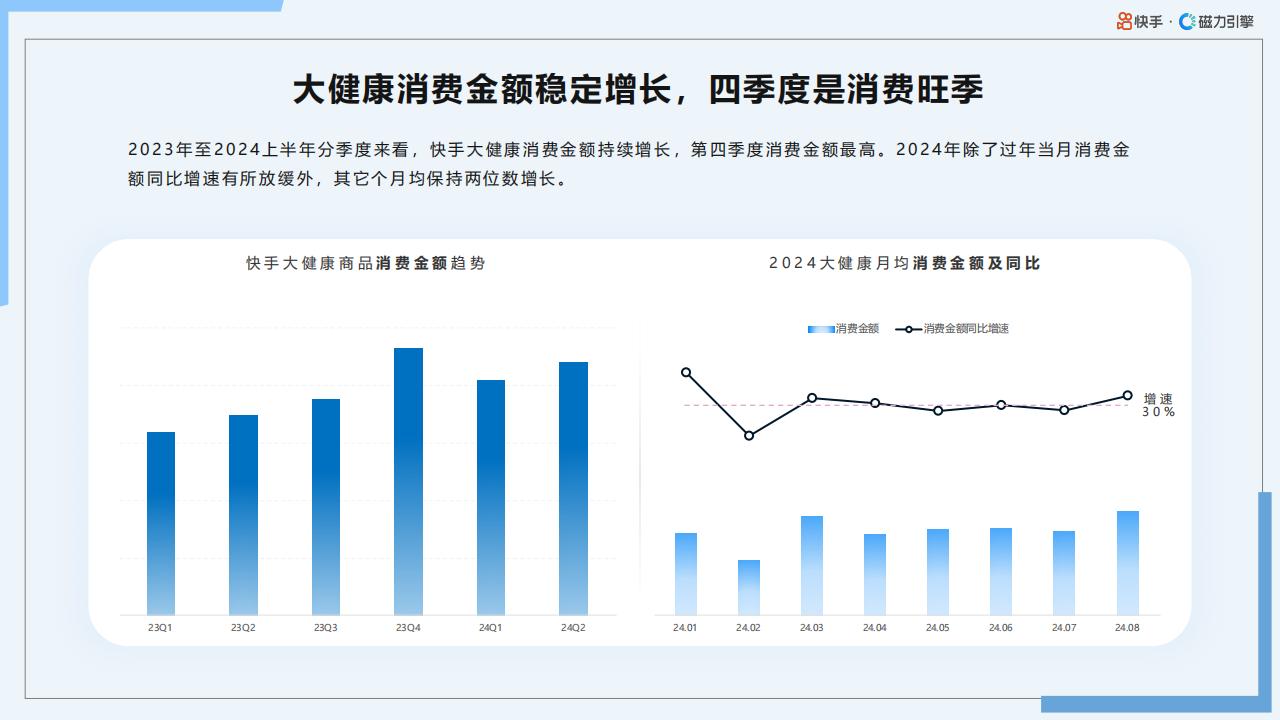Click the 消费金额同比增速 legend line marker
The image size is (1280, 720).
908,329
